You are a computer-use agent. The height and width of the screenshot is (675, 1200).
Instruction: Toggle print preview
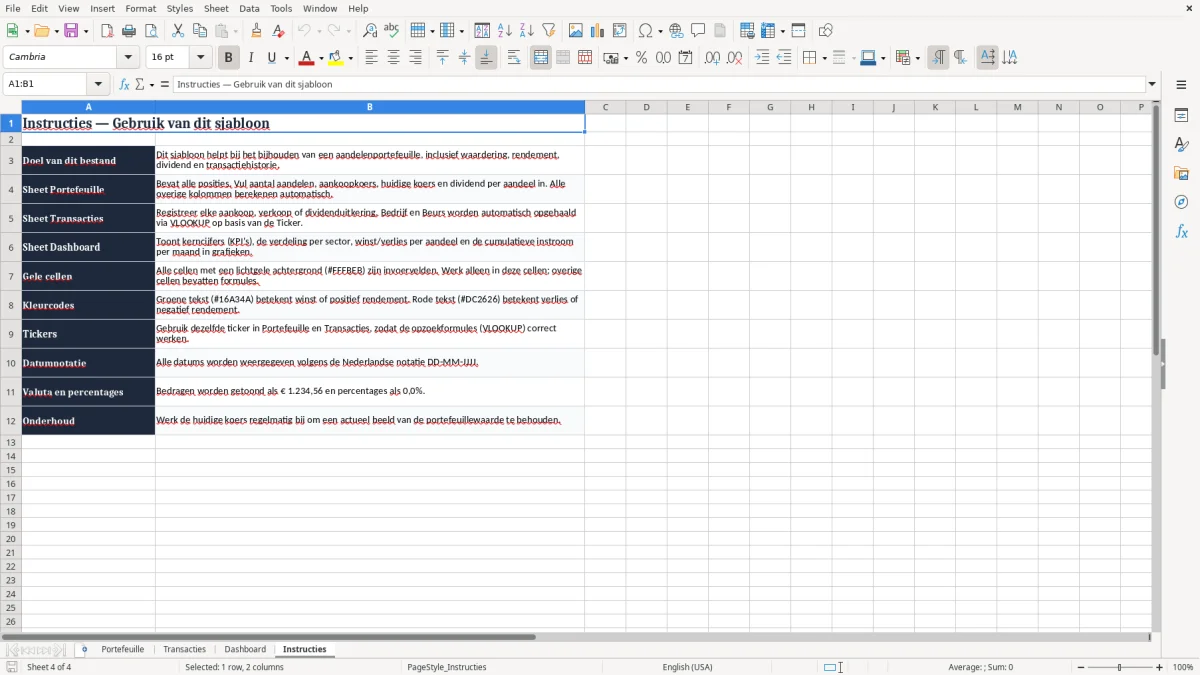[151, 31]
